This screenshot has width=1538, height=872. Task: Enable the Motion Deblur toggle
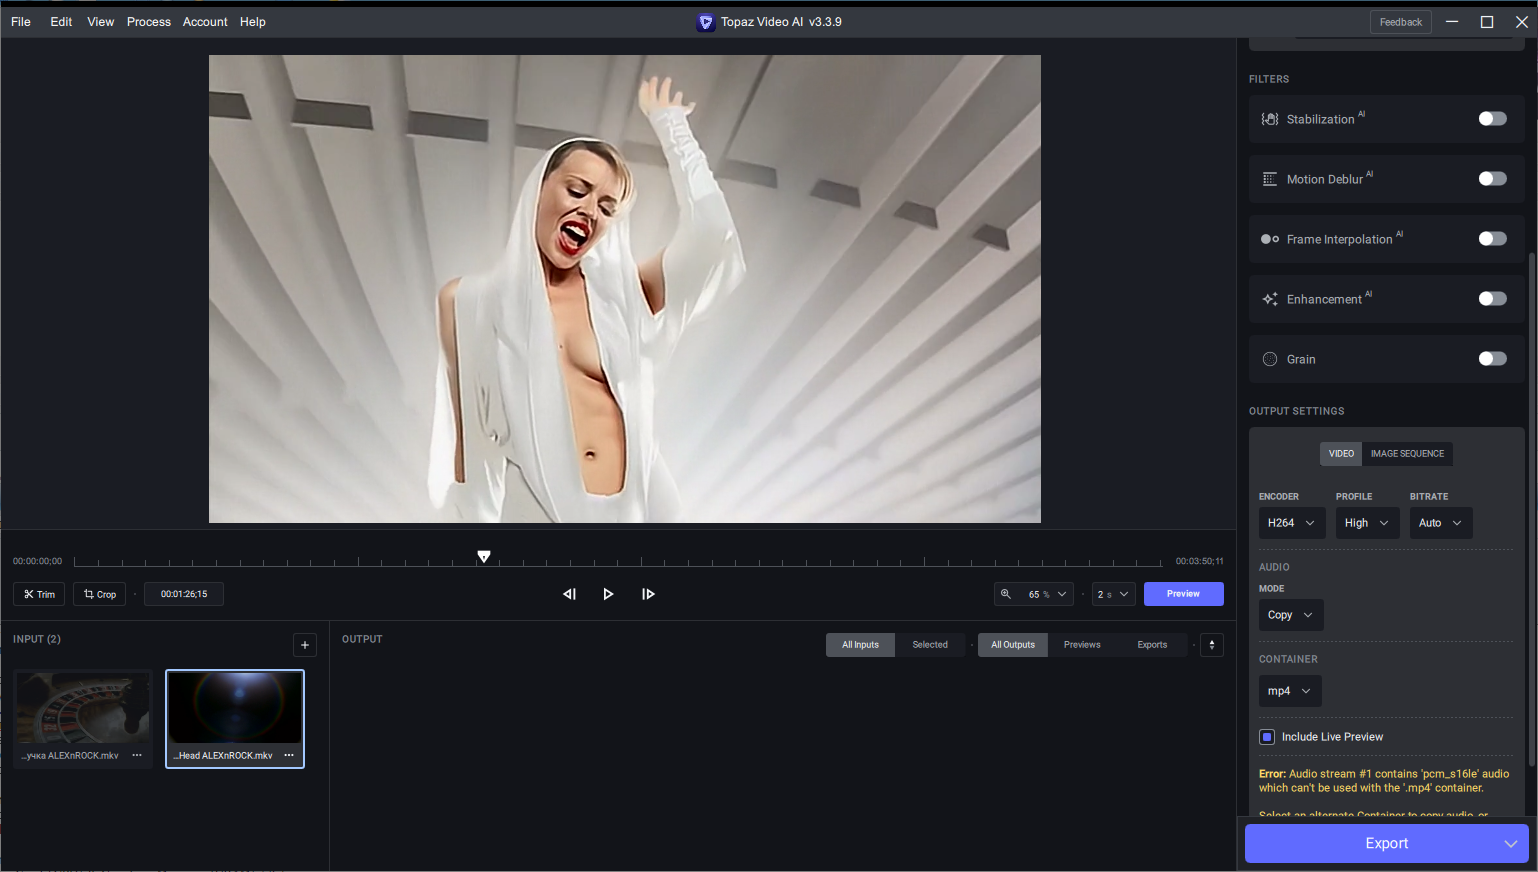[x=1492, y=179]
